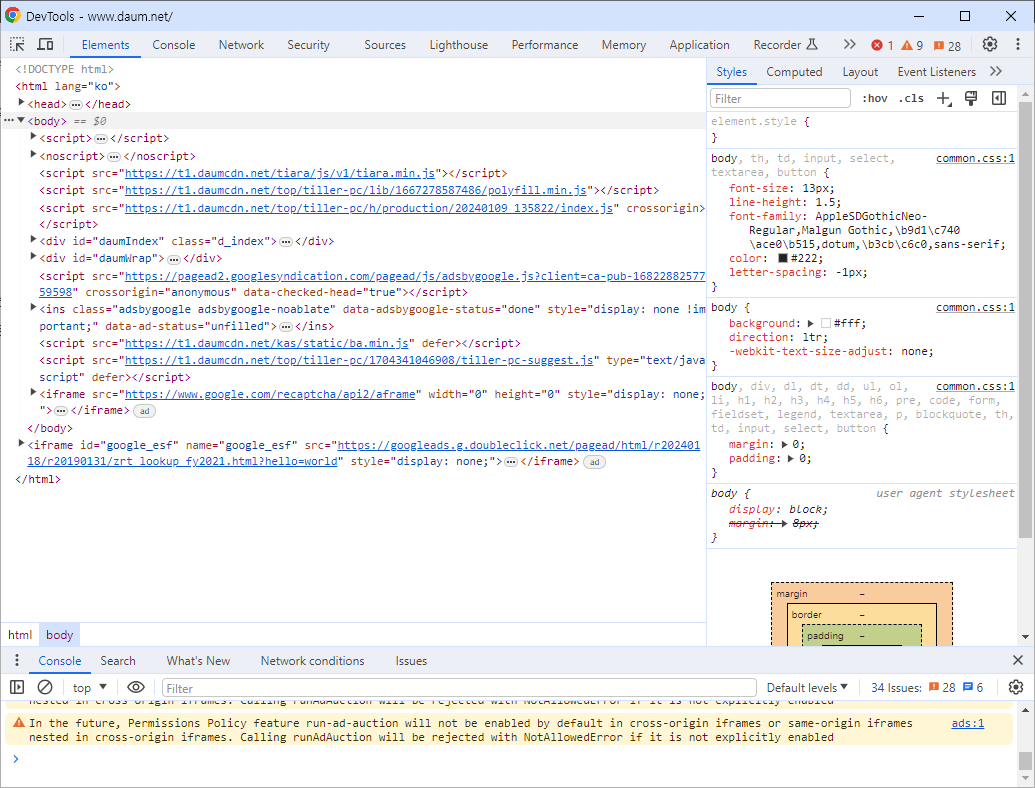Expand the adsbygoogle ins element
This screenshot has height=788, width=1035.
(x=33, y=308)
